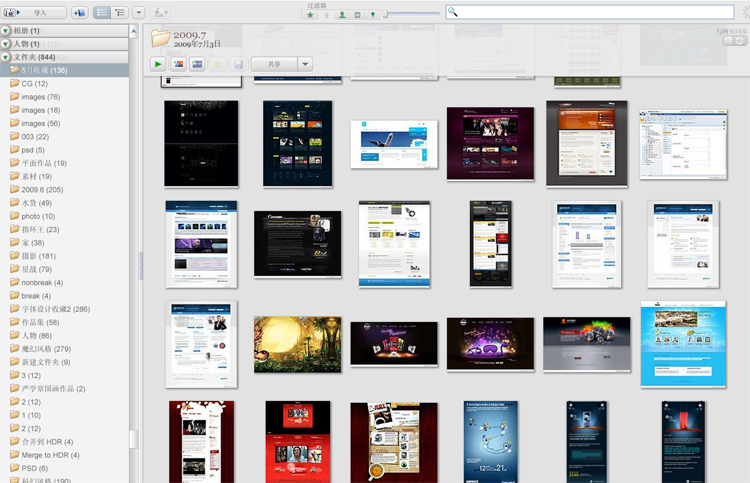Create a movie presentation icon

[198, 64]
